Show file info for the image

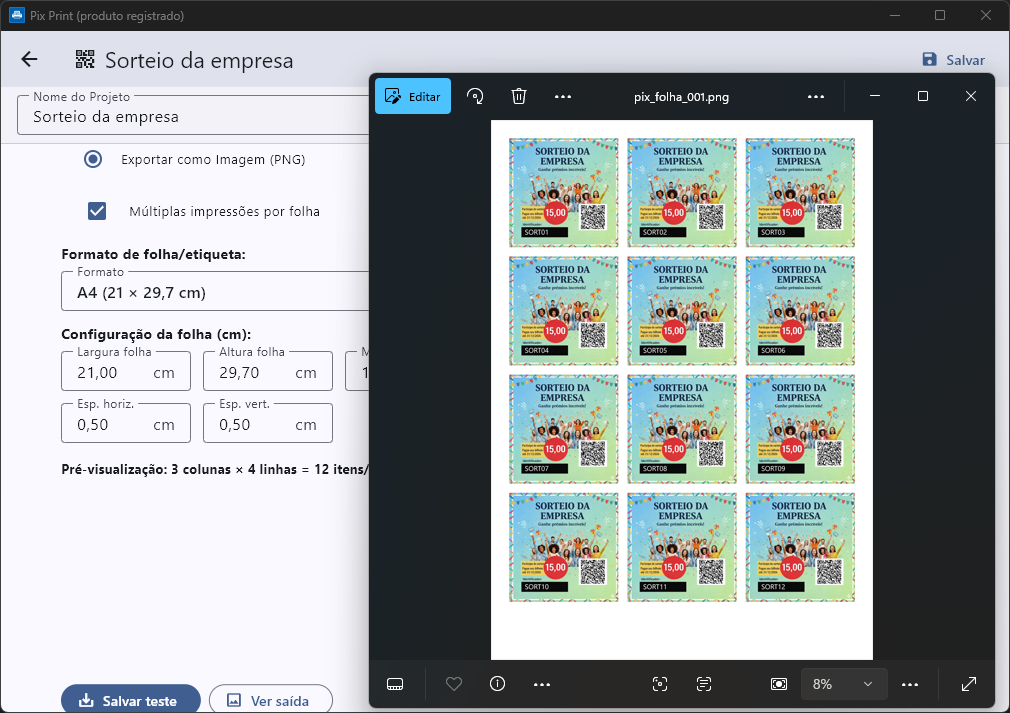pyautogui.click(x=497, y=684)
